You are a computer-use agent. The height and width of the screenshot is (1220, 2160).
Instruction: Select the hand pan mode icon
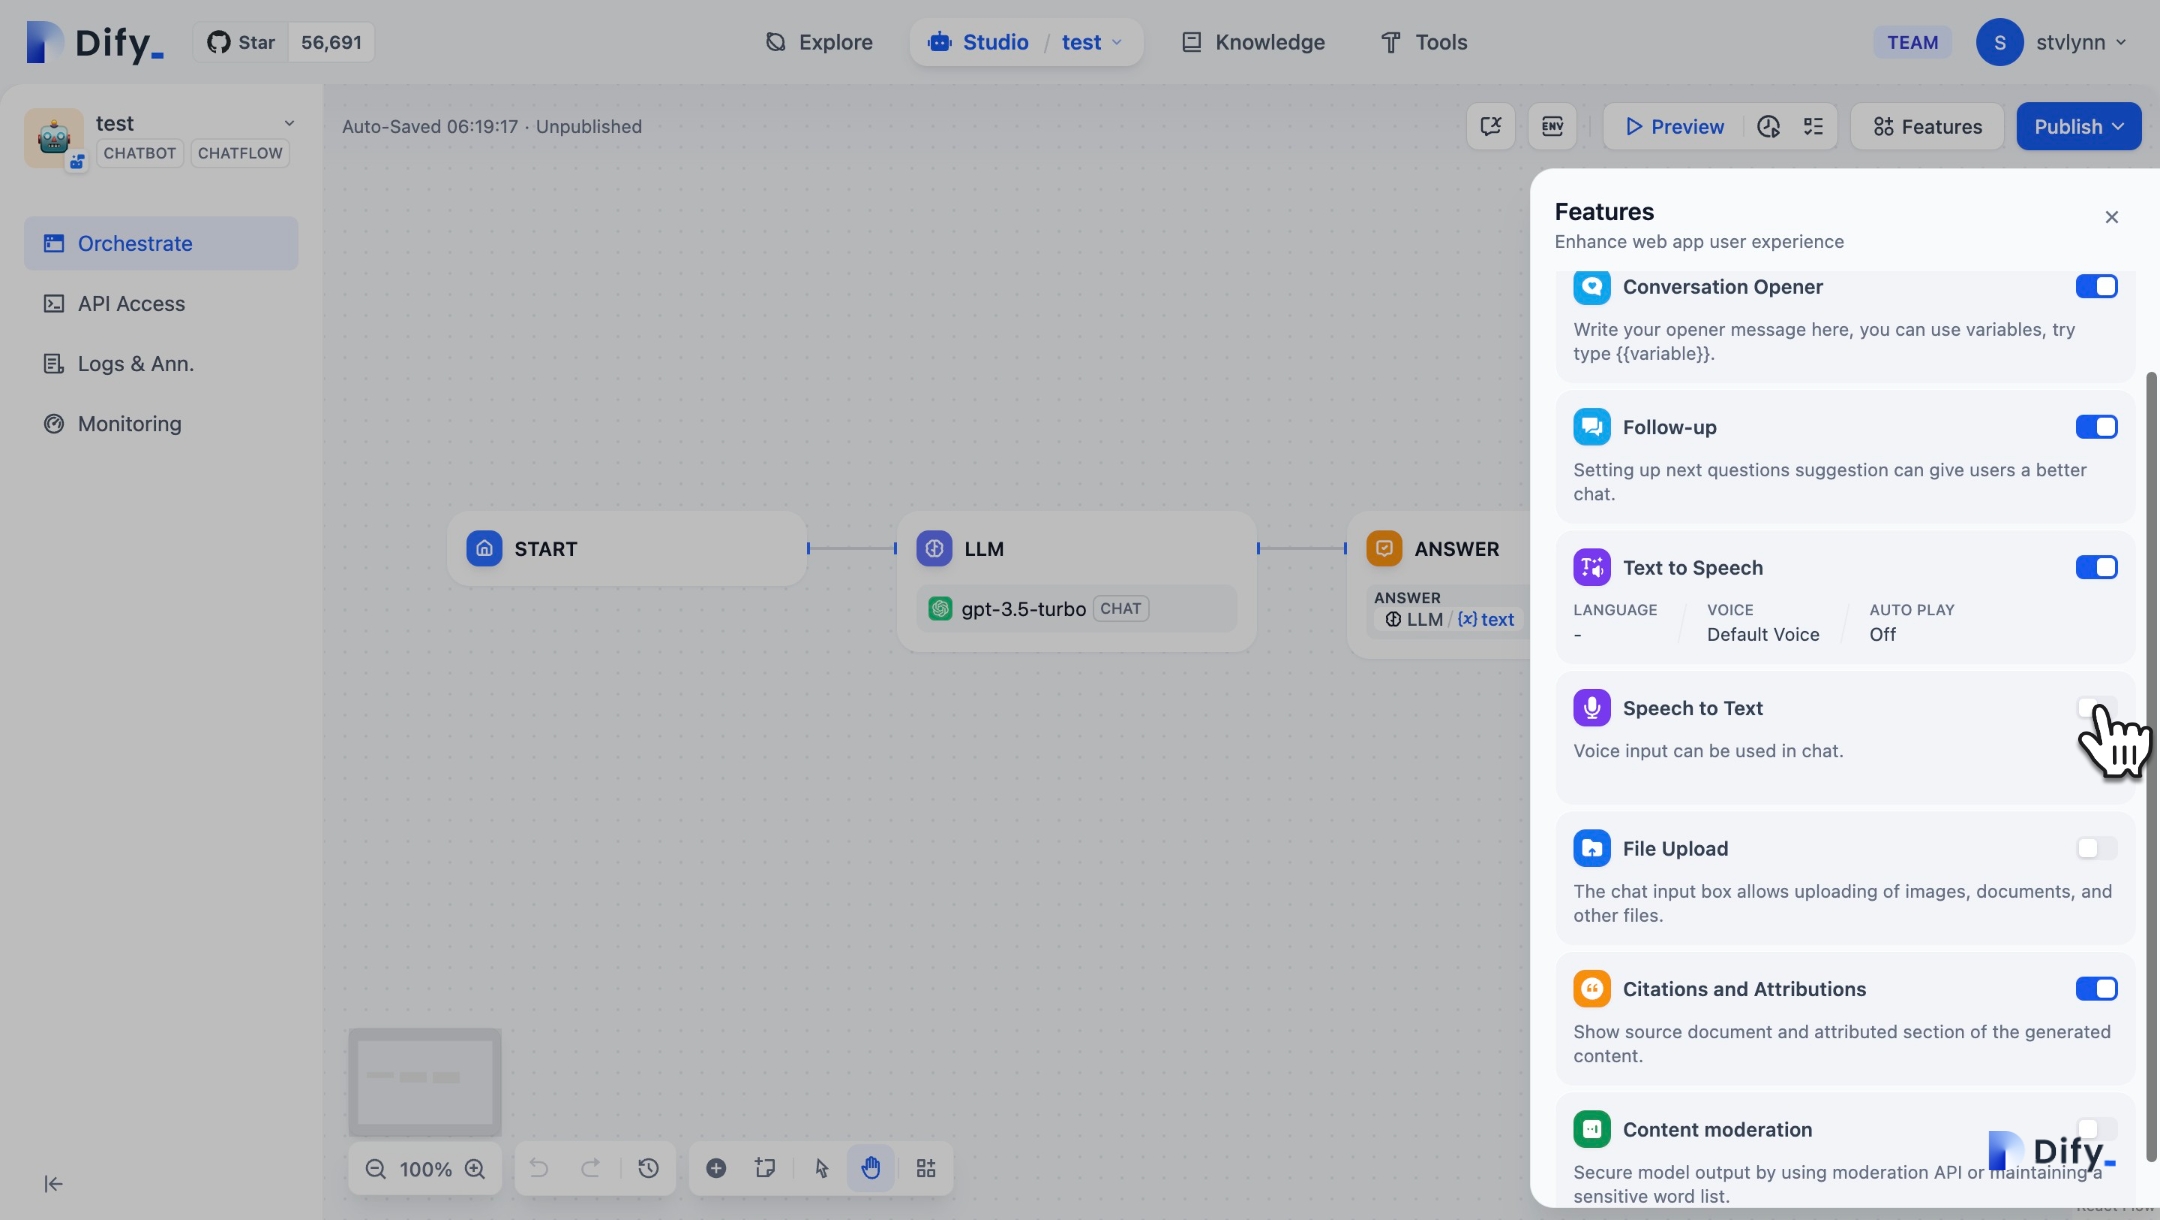pyautogui.click(x=871, y=1168)
